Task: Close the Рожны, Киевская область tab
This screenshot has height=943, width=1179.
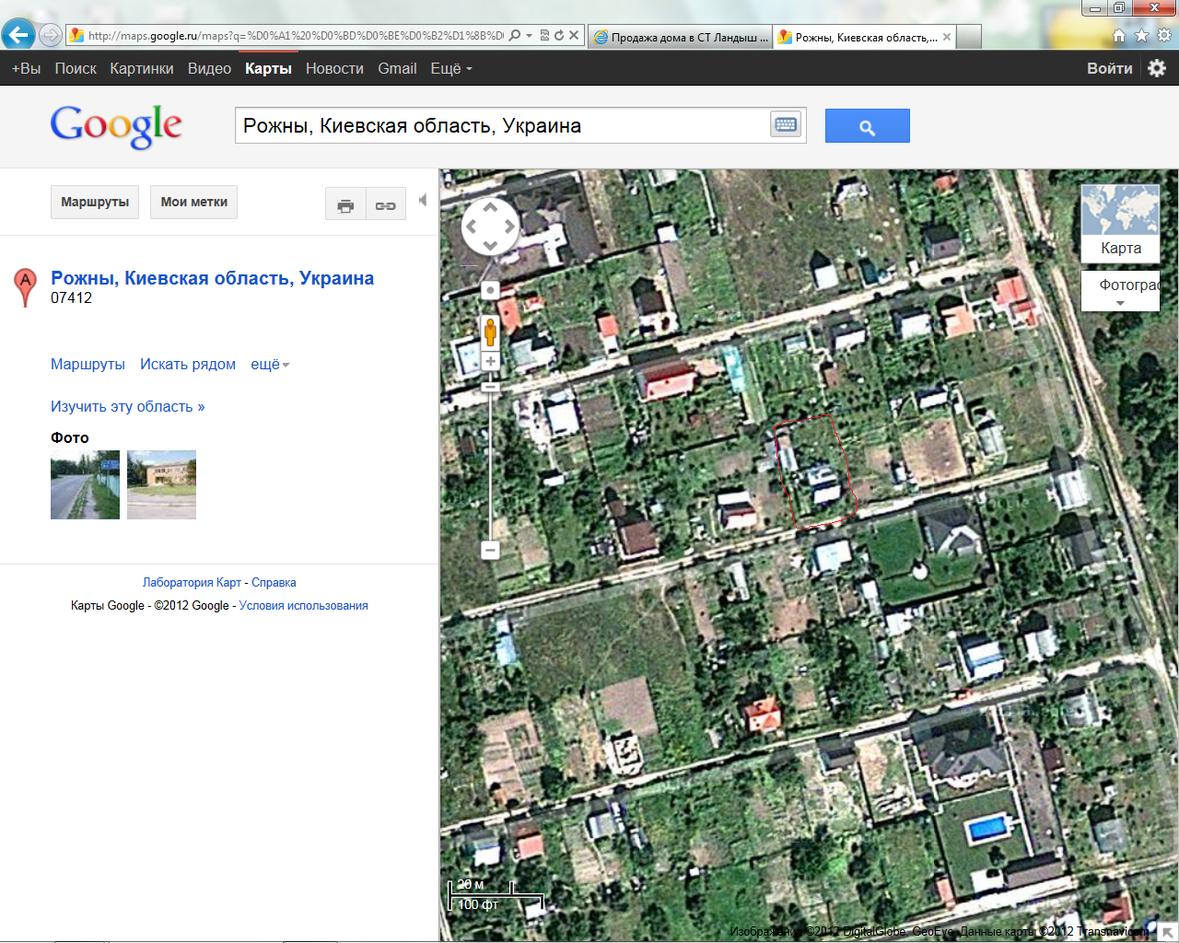Action: point(947,37)
